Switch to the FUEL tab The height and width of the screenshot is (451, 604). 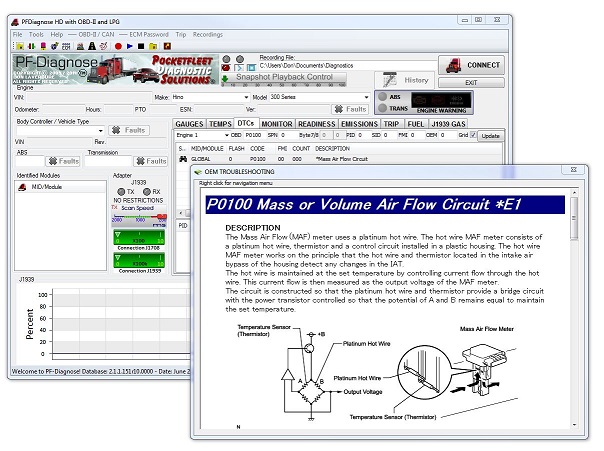pyautogui.click(x=416, y=124)
